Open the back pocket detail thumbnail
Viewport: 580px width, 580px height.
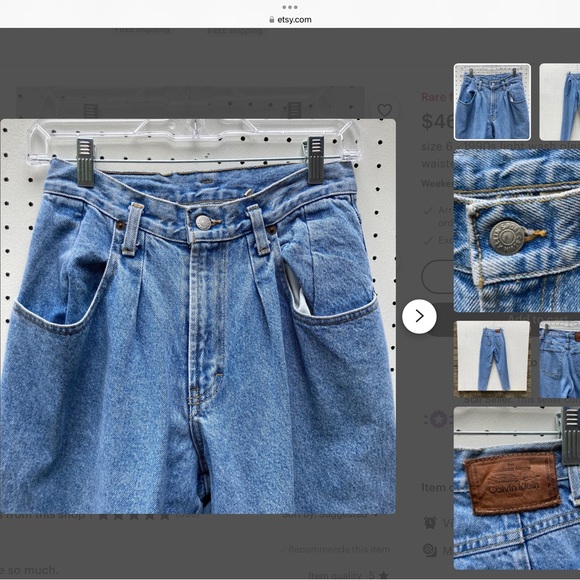point(559,359)
